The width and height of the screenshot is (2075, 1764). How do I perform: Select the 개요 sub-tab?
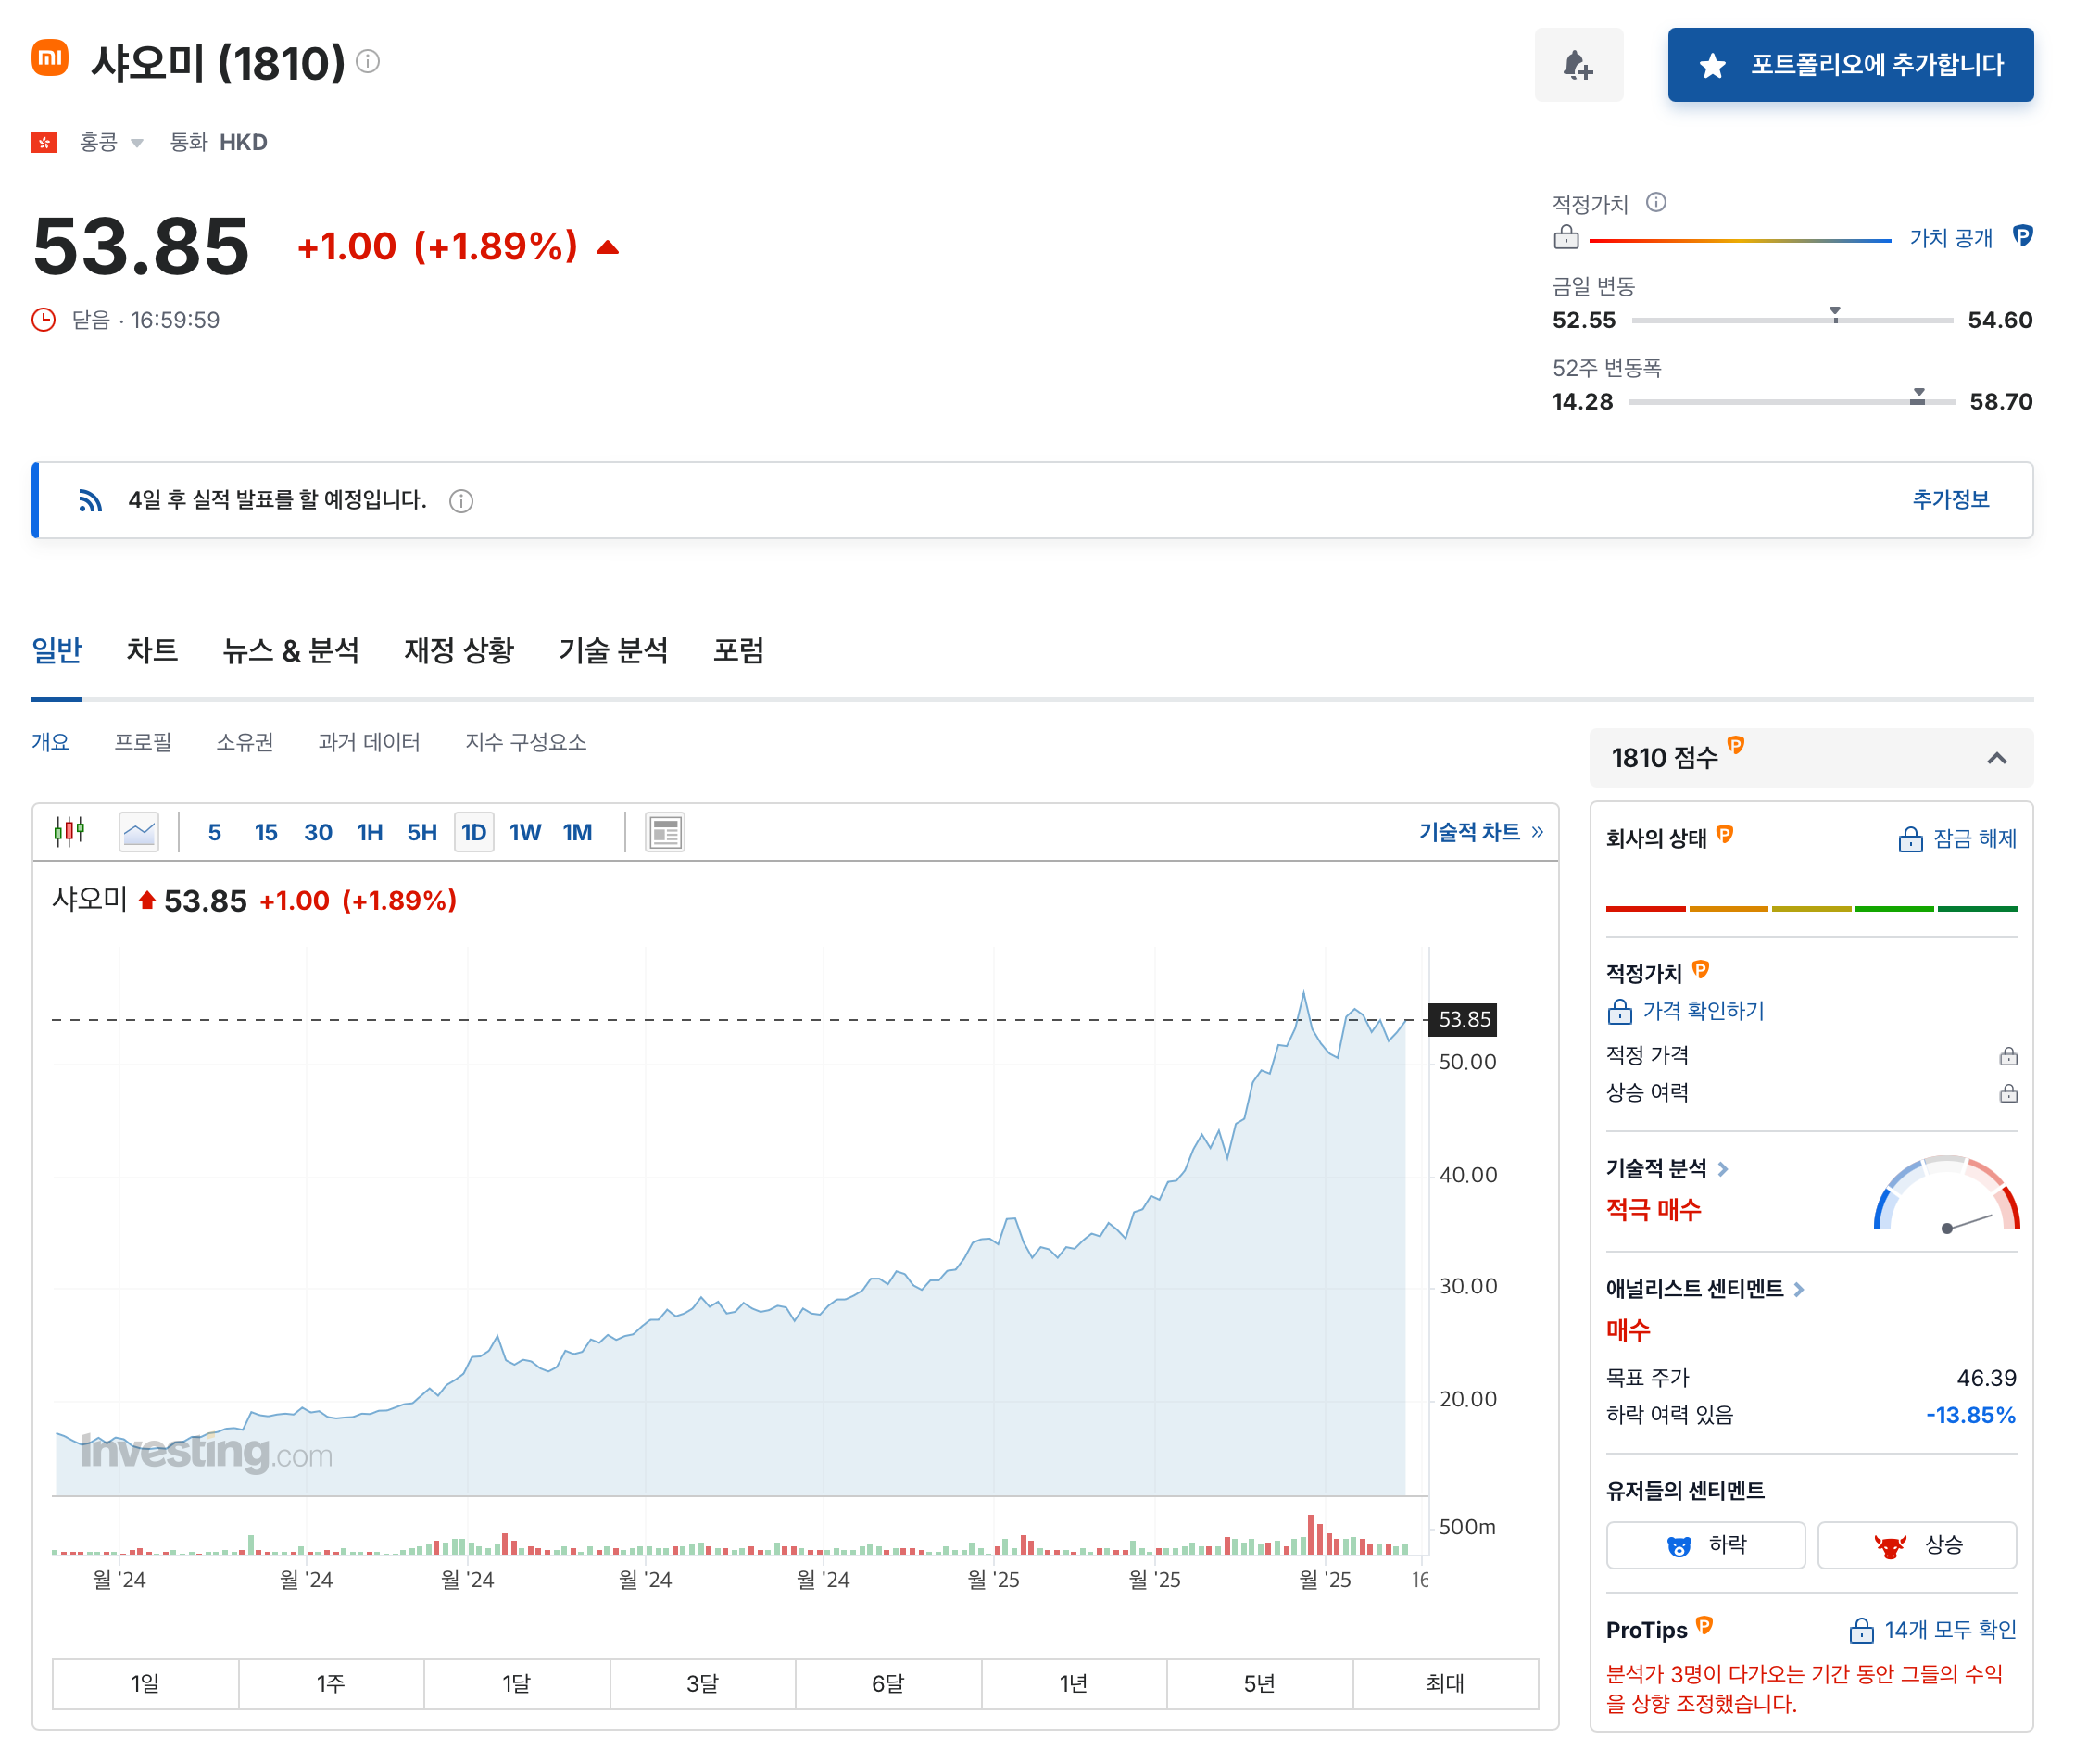tap(50, 742)
